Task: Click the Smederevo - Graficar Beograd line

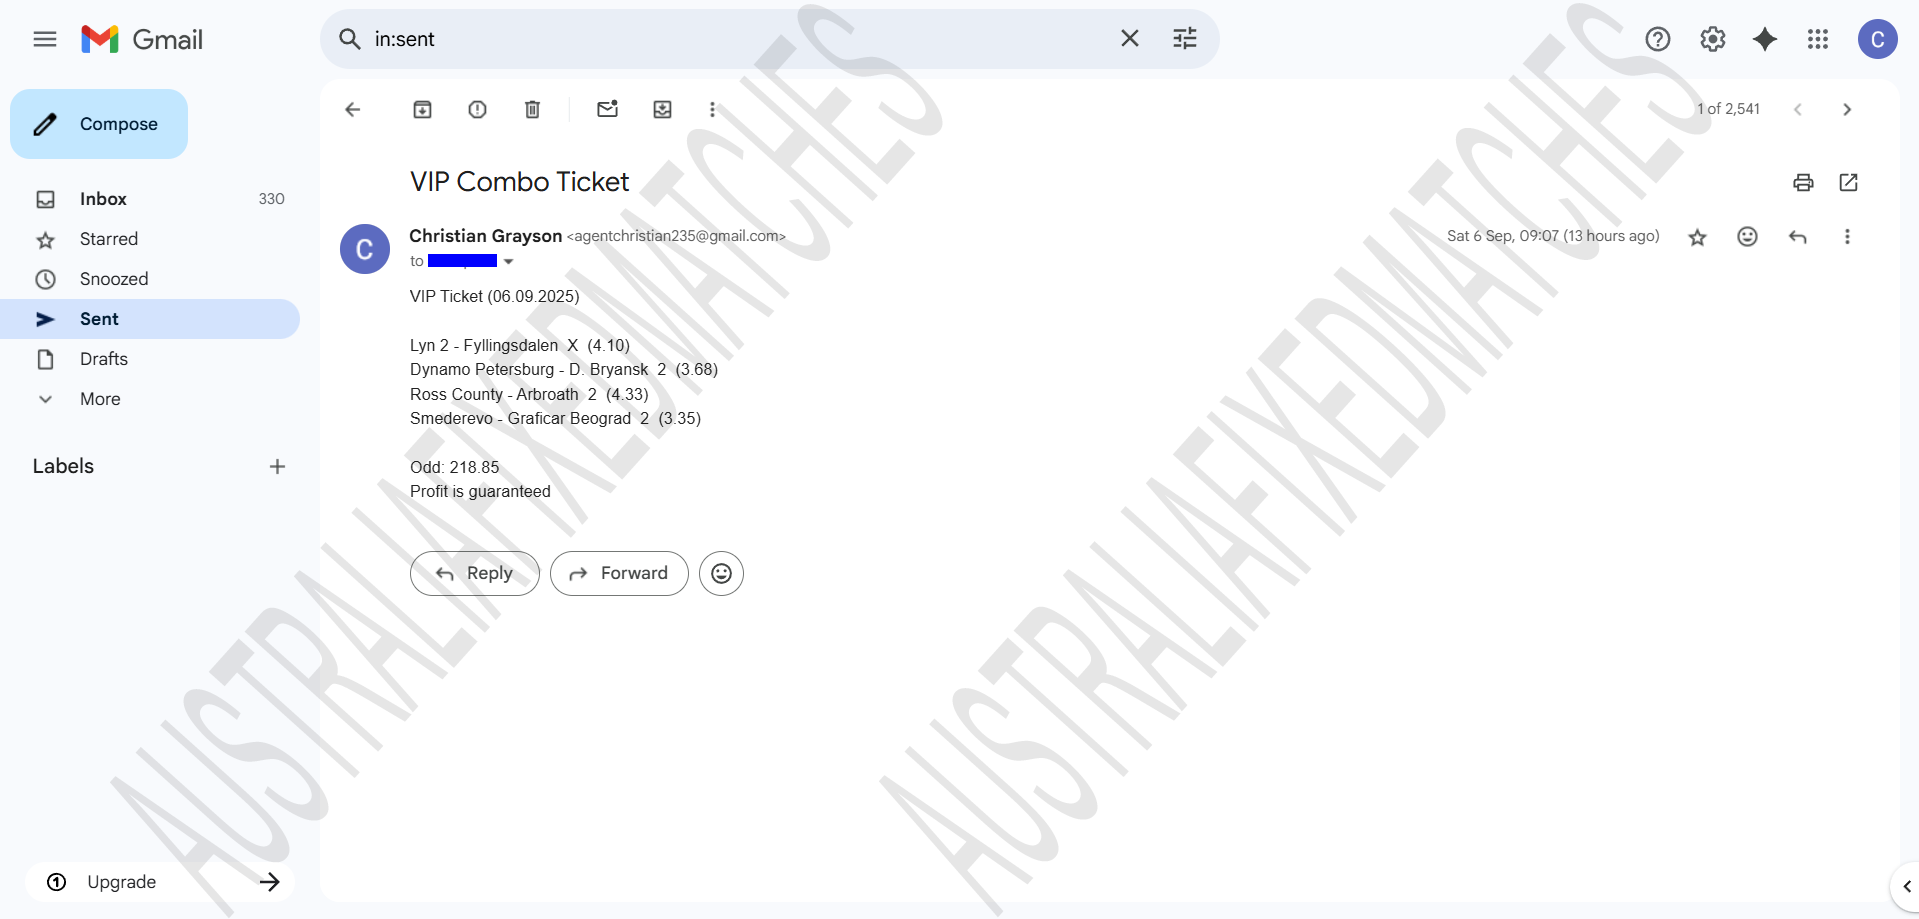Action: point(555,418)
